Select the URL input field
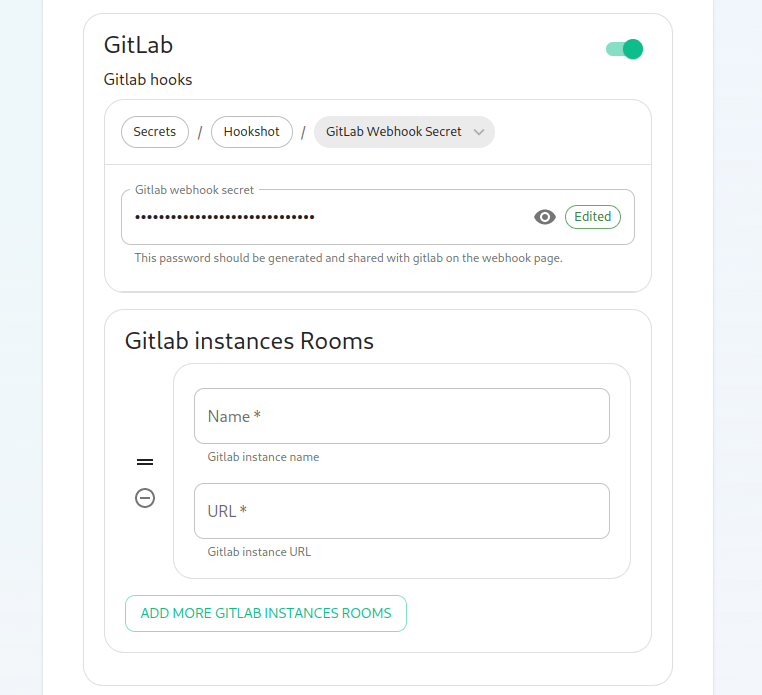The image size is (762, 695). [401, 511]
